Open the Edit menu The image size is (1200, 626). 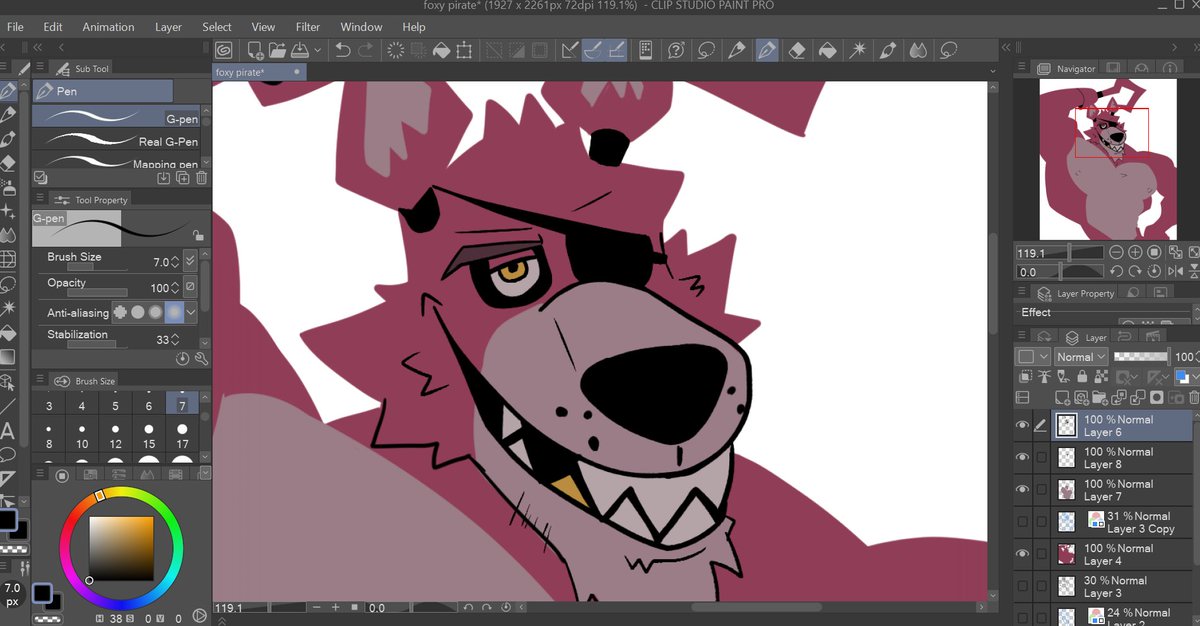(x=53, y=27)
